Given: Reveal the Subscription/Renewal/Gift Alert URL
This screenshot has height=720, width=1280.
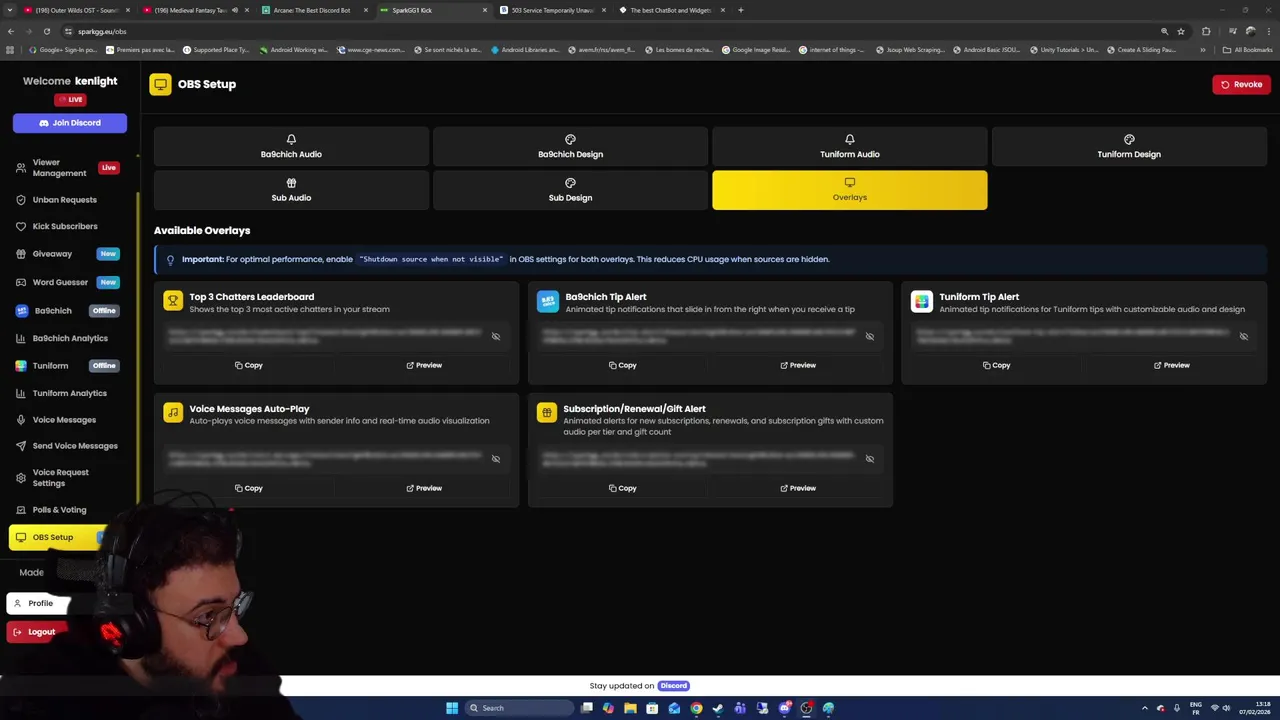Looking at the screenshot, I should [869, 459].
